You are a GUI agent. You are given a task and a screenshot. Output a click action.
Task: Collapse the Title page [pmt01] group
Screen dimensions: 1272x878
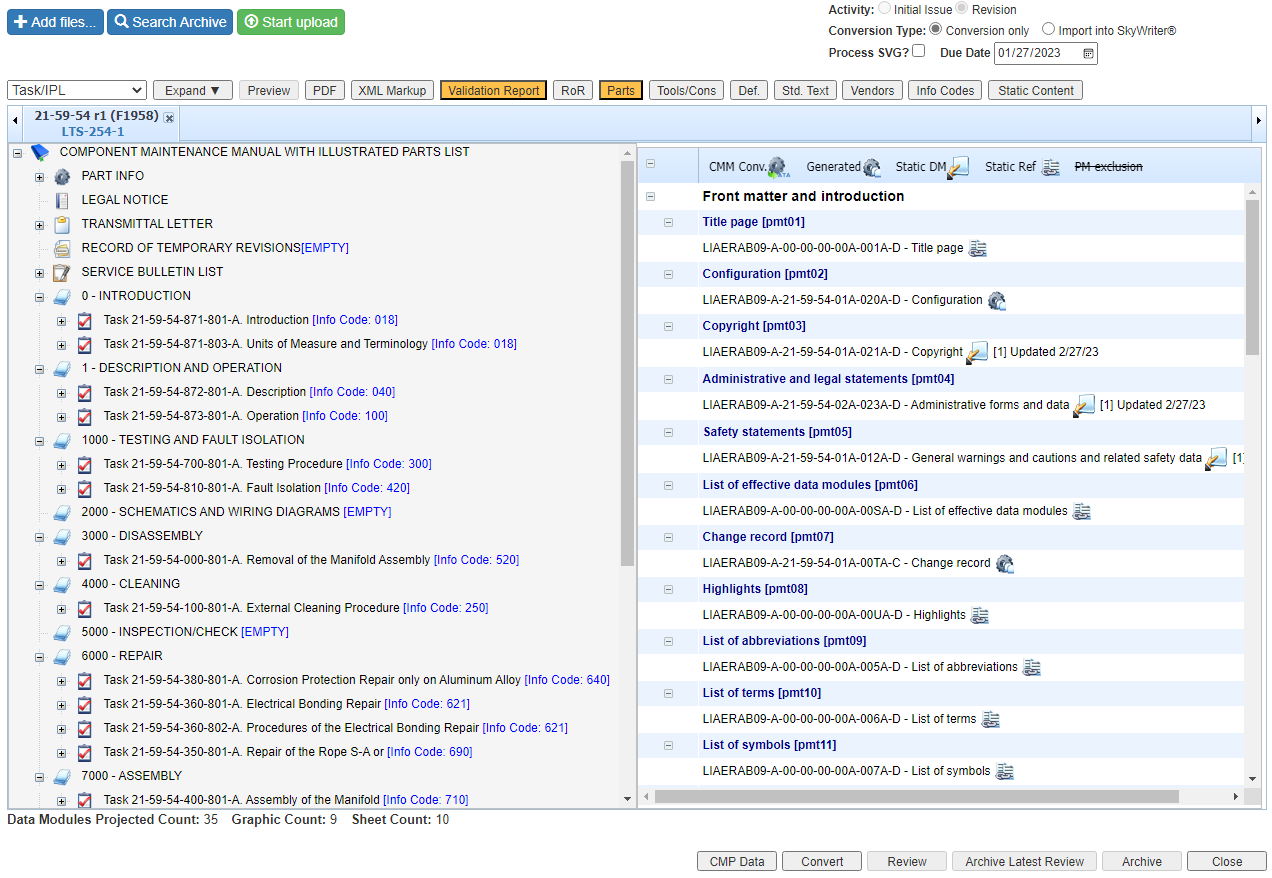point(668,222)
